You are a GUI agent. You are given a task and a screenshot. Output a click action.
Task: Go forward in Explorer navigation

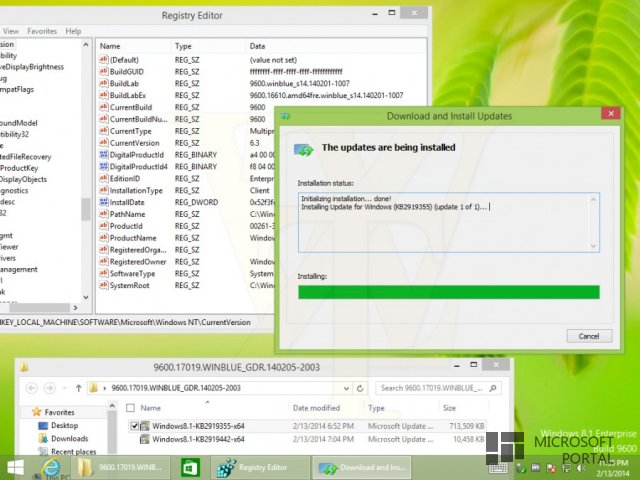(49, 388)
